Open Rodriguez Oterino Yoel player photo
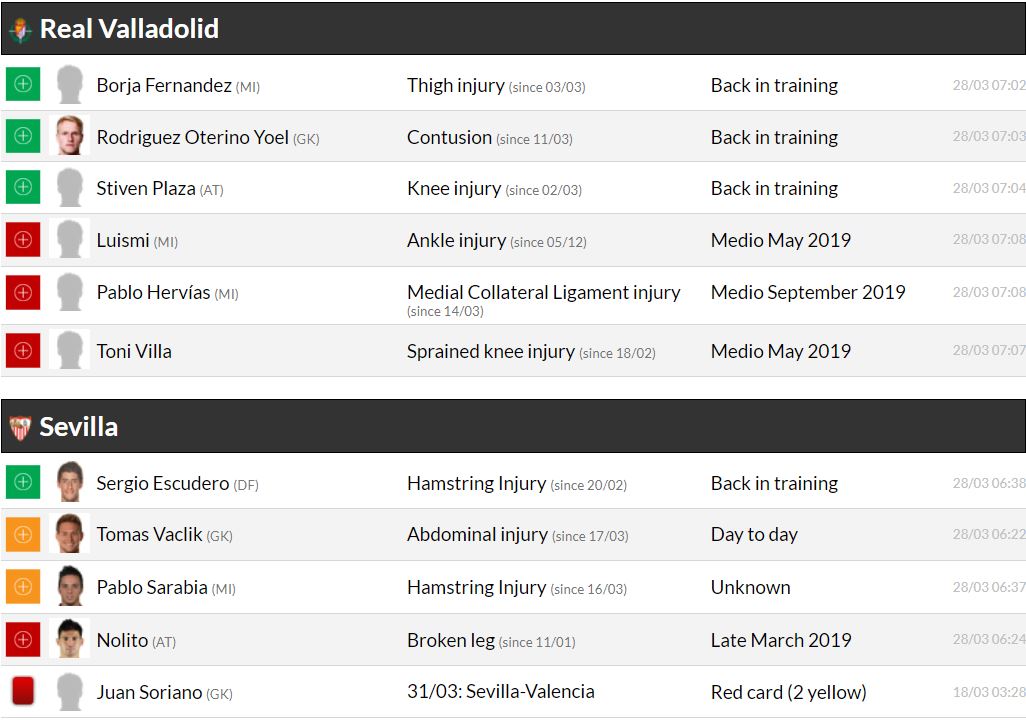 tap(70, 137)
